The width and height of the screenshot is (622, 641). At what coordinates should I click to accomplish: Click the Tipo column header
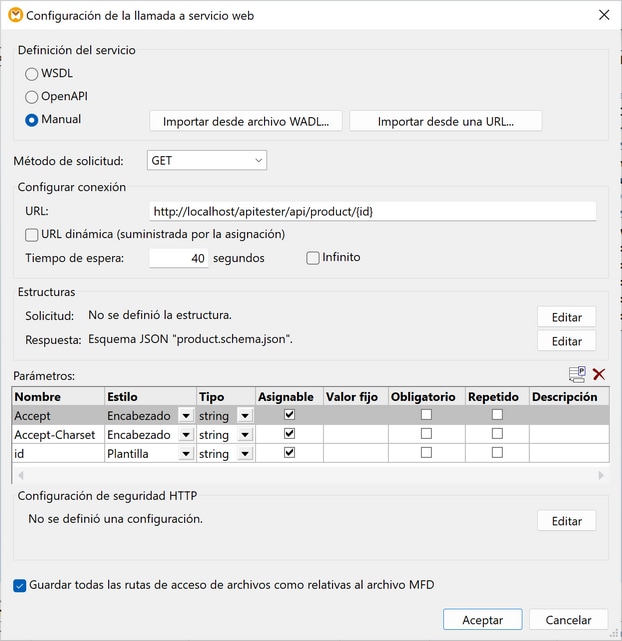click(x=226, y=397)
